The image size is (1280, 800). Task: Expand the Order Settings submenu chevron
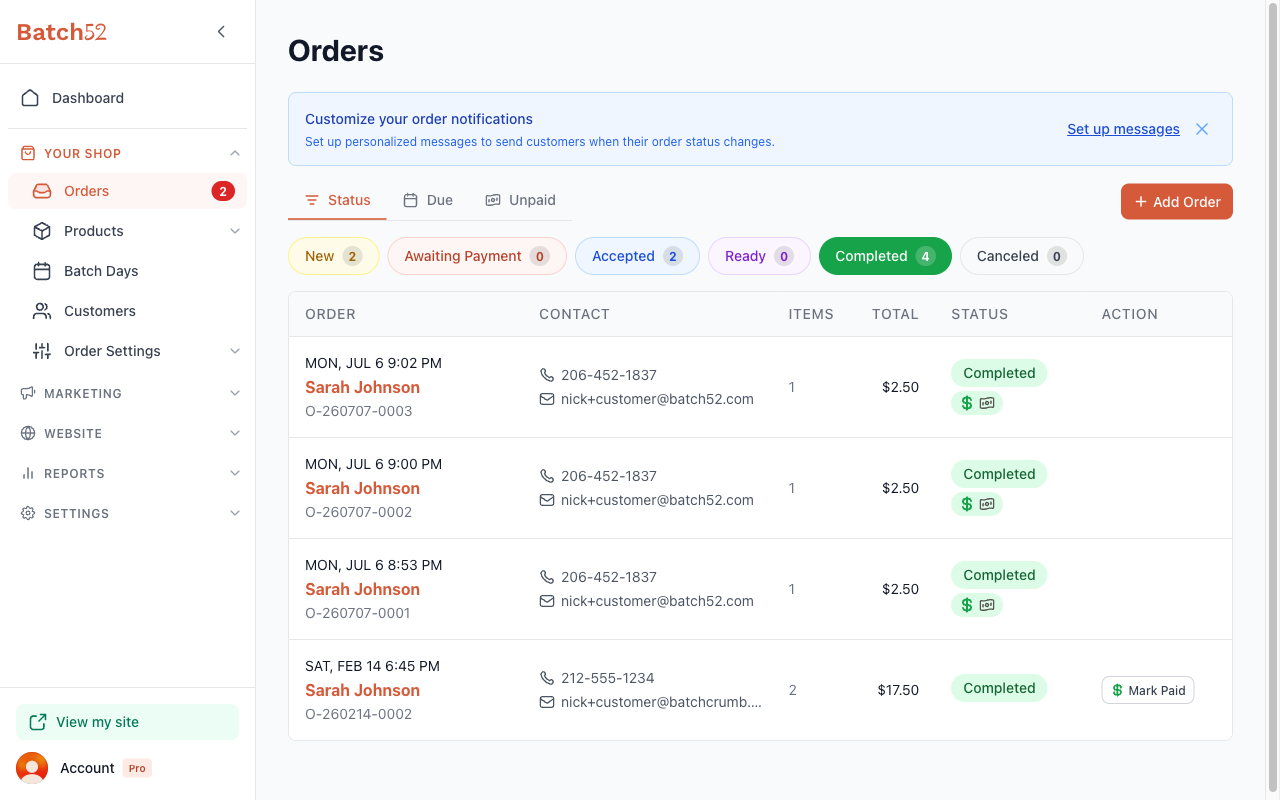coord(235,351)
